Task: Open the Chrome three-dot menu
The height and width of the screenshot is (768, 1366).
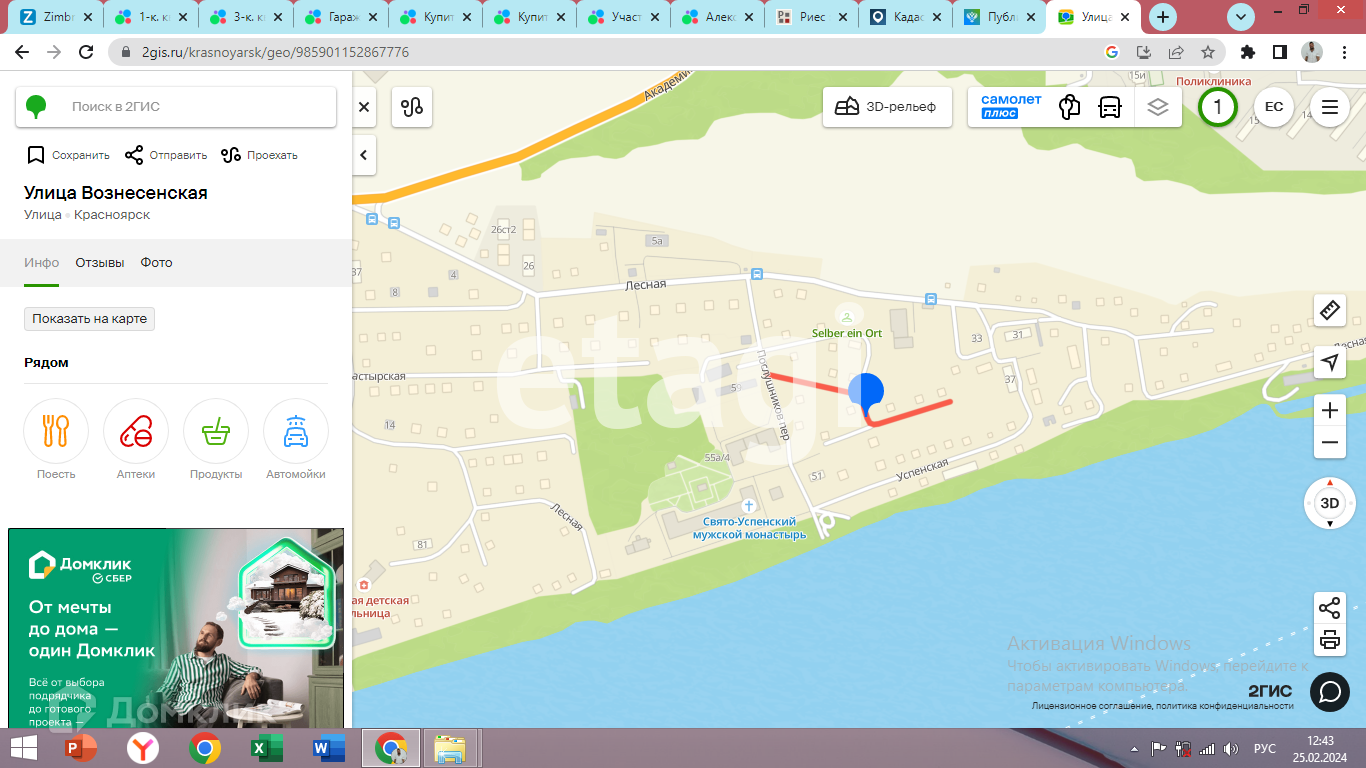Action: 1344,52
